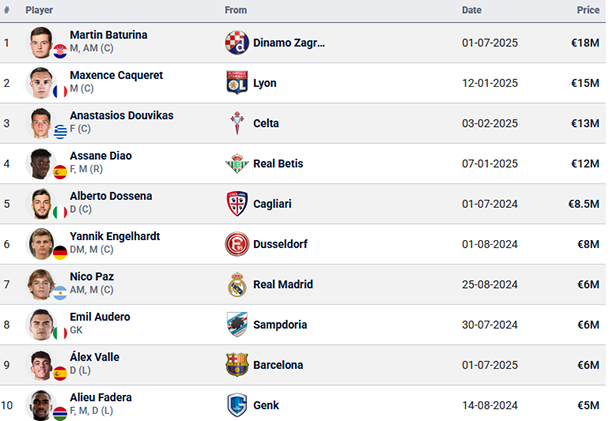Click the Celta club crest
The height and width of the screenshot is (421, 612).
point(237,123)
